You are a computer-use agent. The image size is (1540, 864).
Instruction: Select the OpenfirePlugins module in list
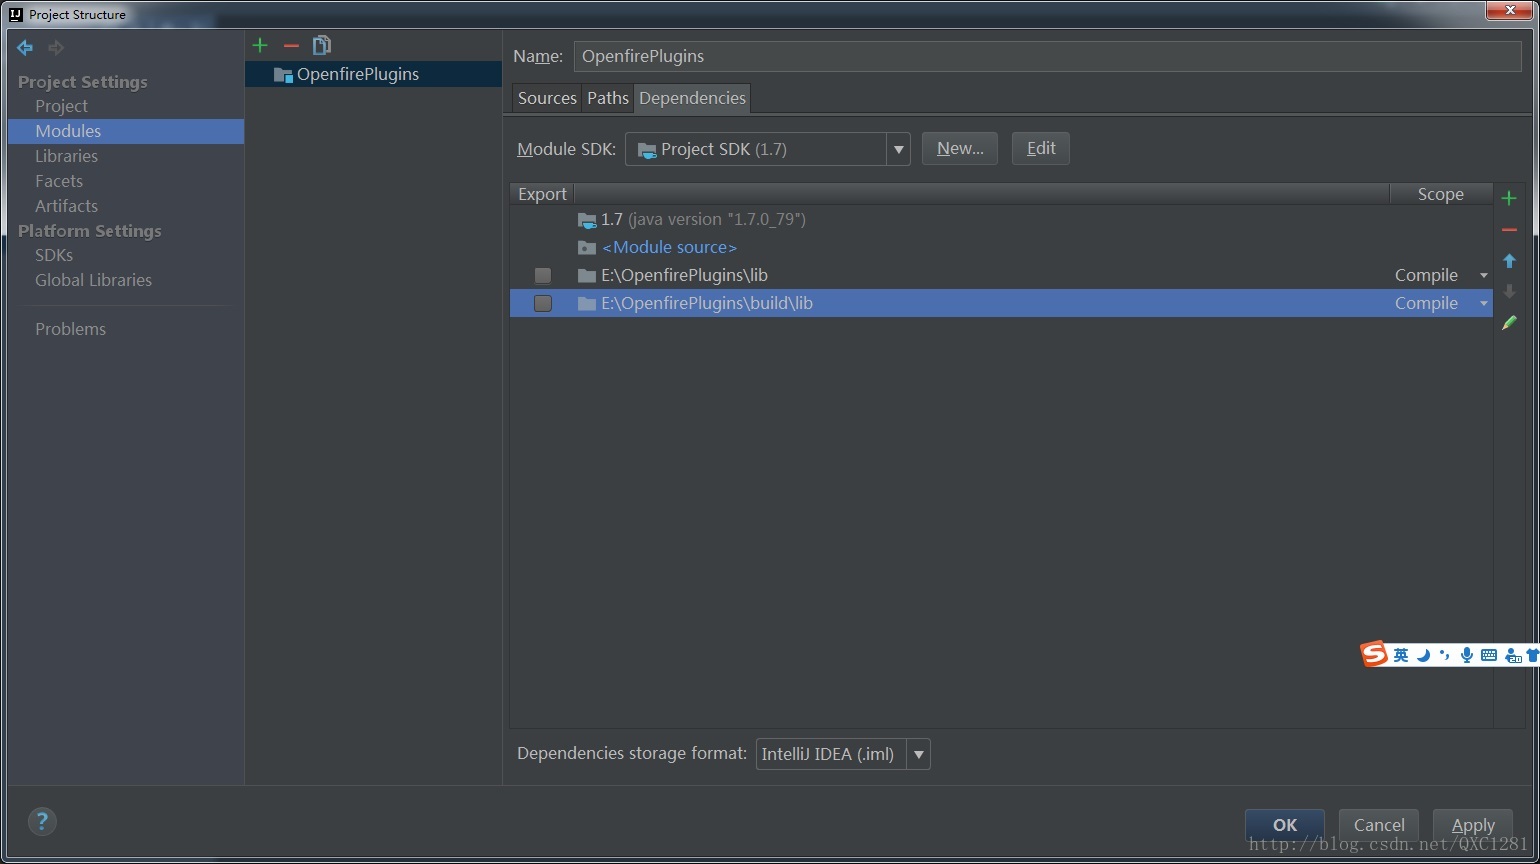[373, 74]
